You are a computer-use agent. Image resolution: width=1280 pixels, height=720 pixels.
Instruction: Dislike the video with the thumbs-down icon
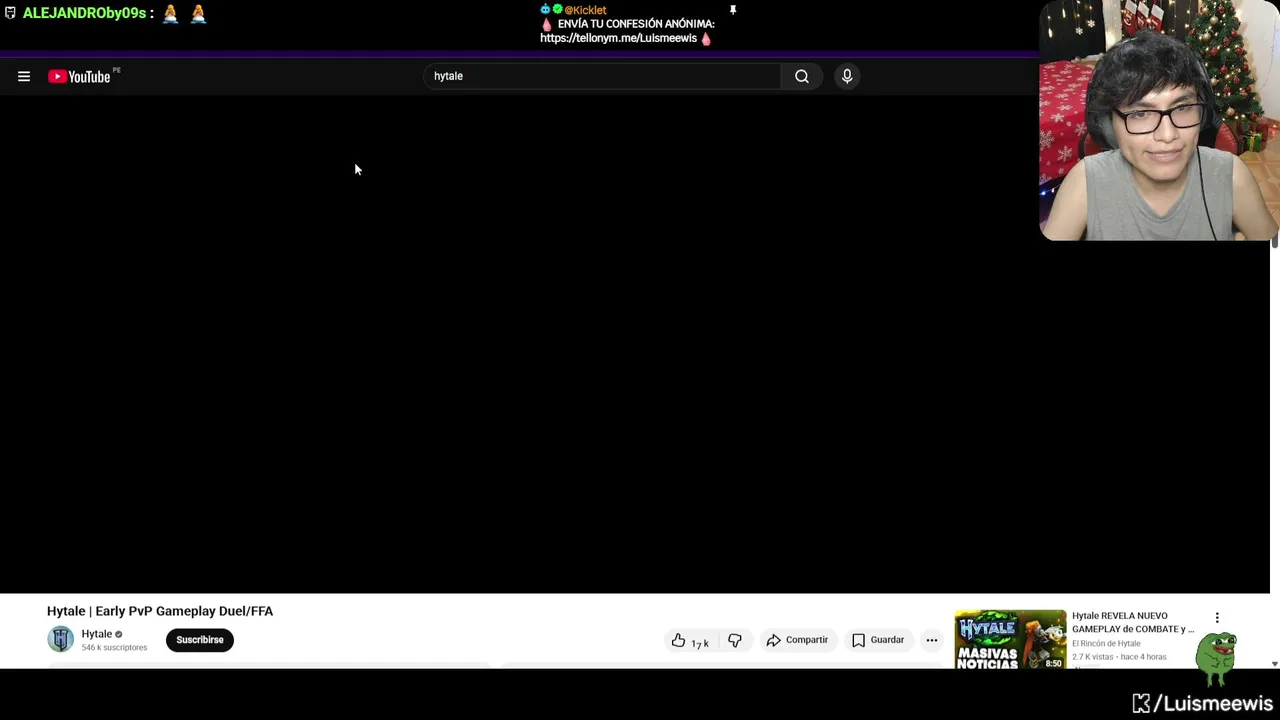click(x=735, y=640)
